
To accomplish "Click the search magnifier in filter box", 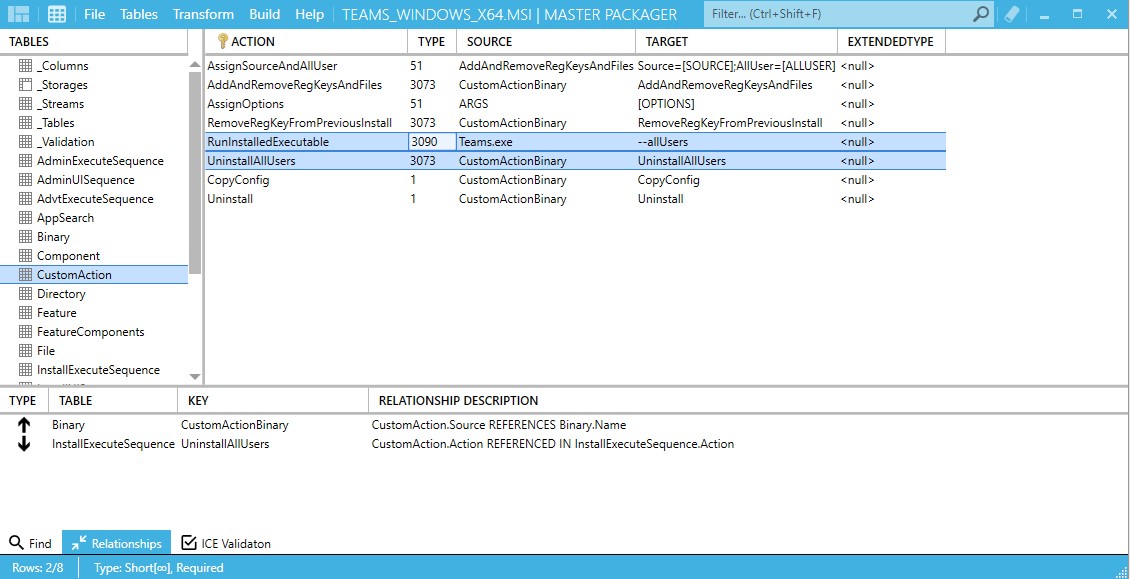I will coord(981,14).
